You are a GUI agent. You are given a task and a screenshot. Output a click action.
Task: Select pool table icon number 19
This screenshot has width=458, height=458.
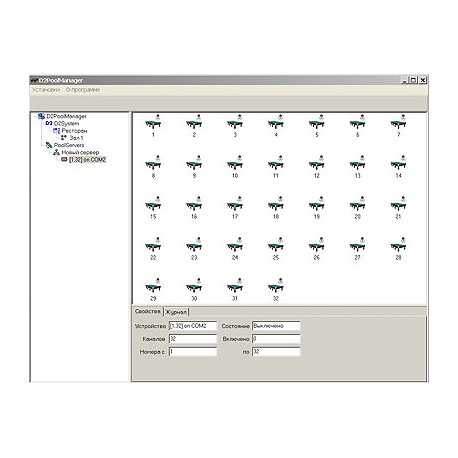(317, 204)
